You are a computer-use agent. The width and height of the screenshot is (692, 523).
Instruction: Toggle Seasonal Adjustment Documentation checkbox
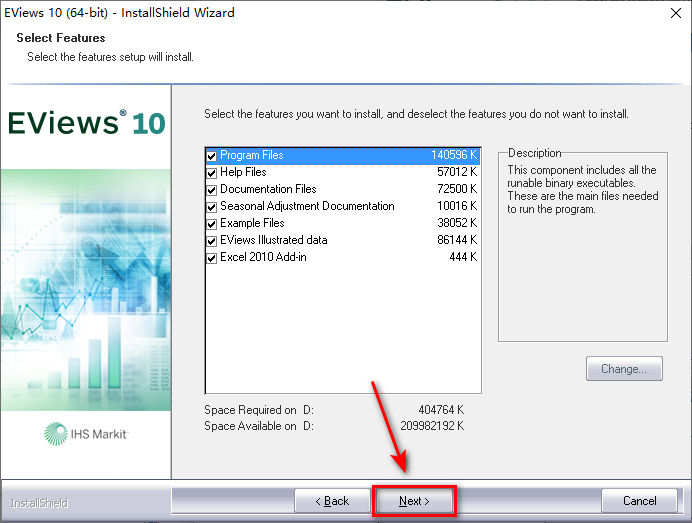click(212, 207)
